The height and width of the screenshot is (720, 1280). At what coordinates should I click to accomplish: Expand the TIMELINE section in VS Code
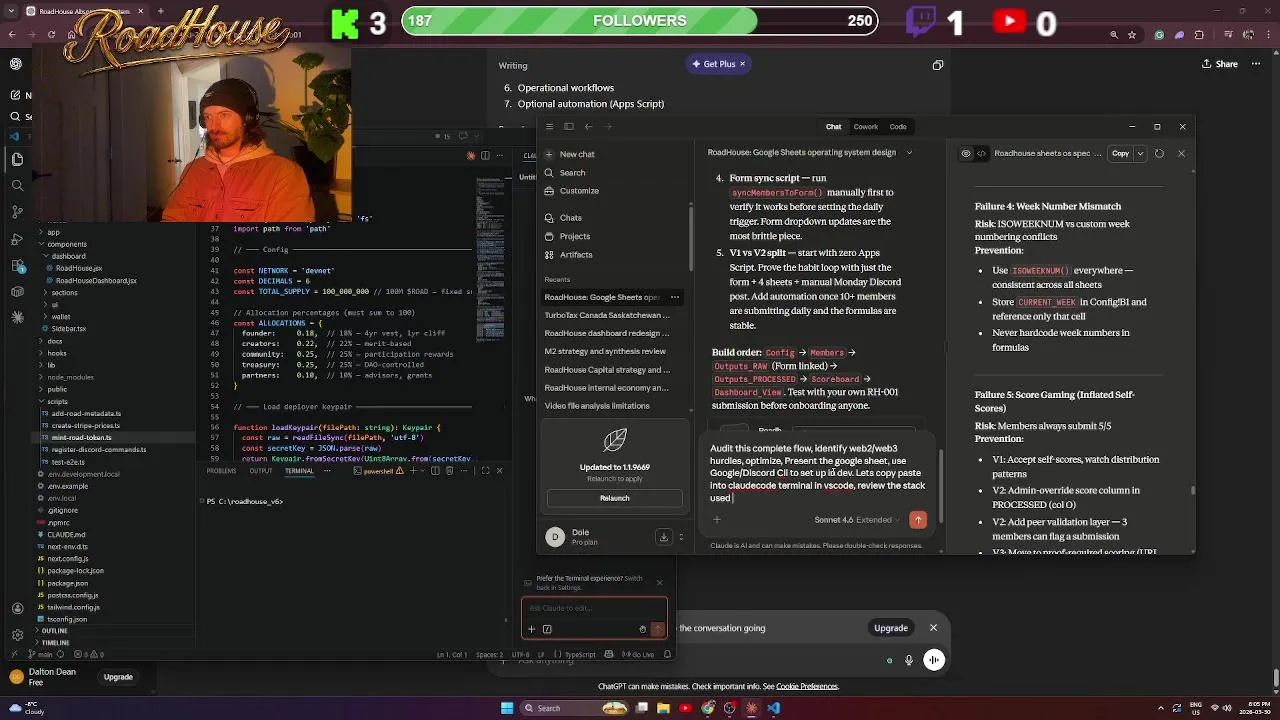[53, 643]
